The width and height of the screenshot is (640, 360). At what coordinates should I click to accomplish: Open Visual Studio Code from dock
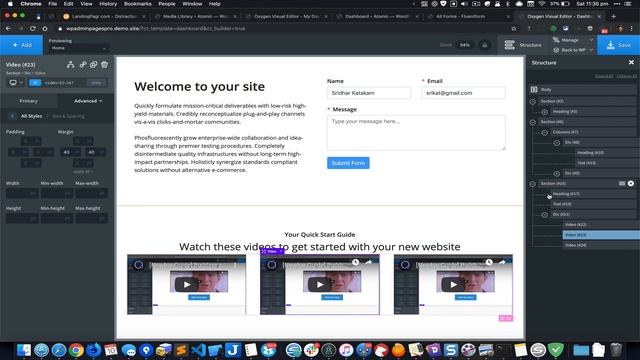[199, 350]
